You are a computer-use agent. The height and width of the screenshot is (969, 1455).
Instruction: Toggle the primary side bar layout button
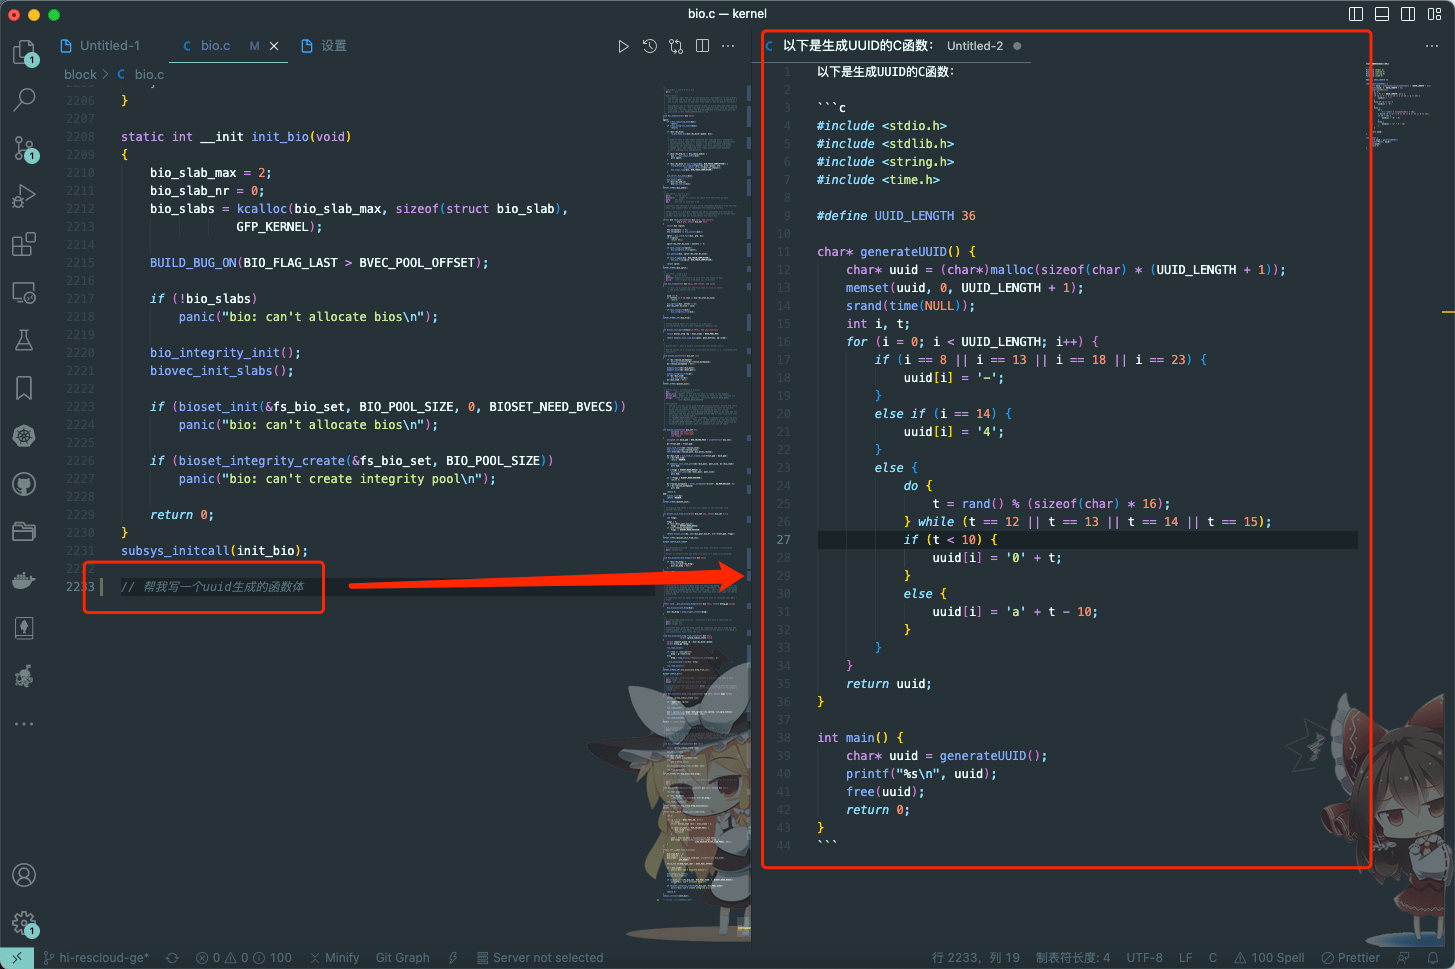(x=1356, y=14)
